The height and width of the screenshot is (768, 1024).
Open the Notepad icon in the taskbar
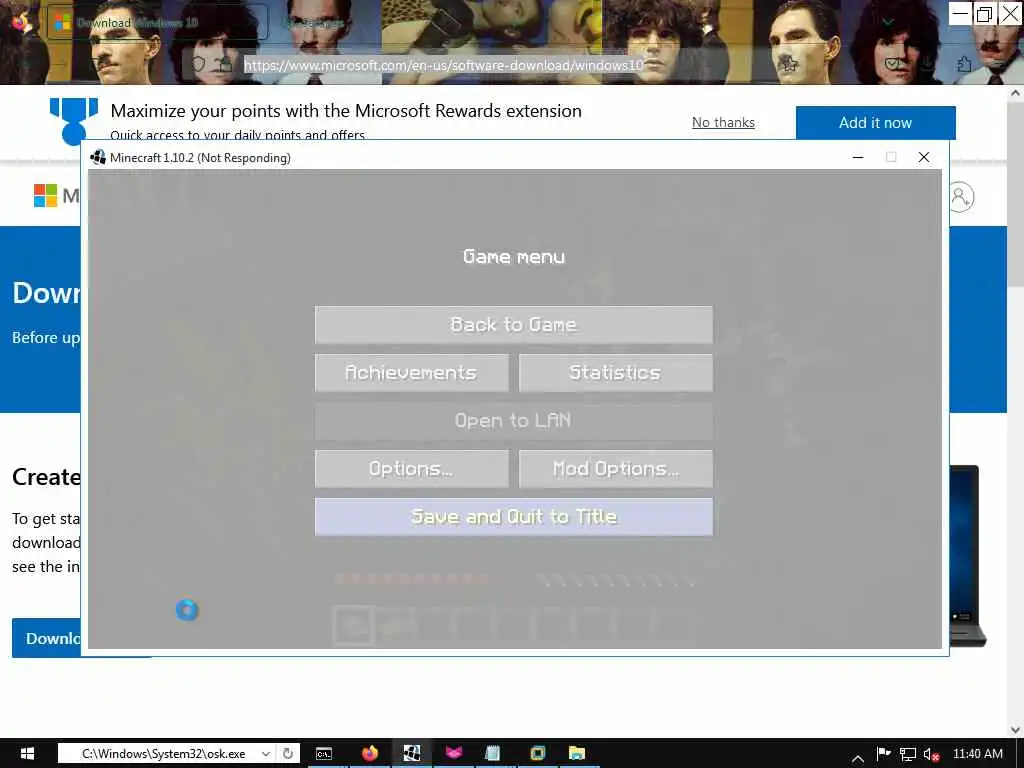click(x=494, y=753)
